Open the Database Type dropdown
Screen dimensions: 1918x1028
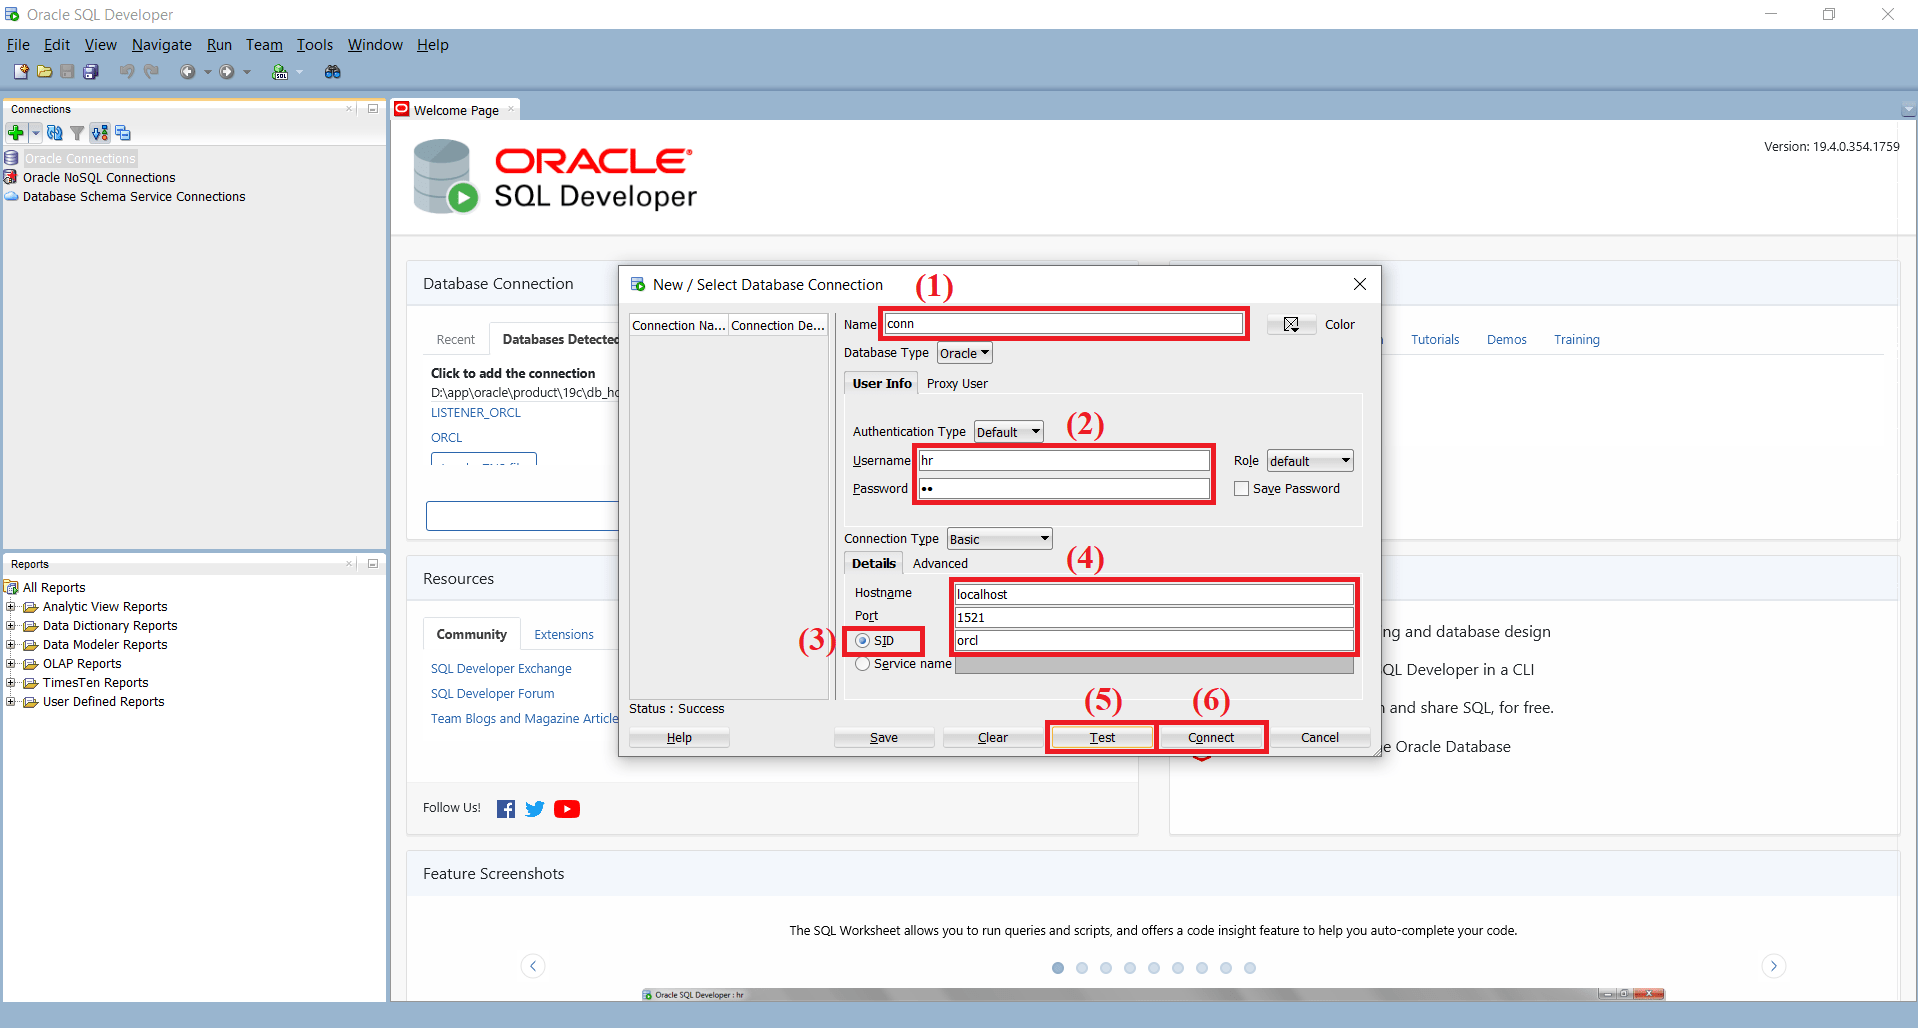pos(965,353)
